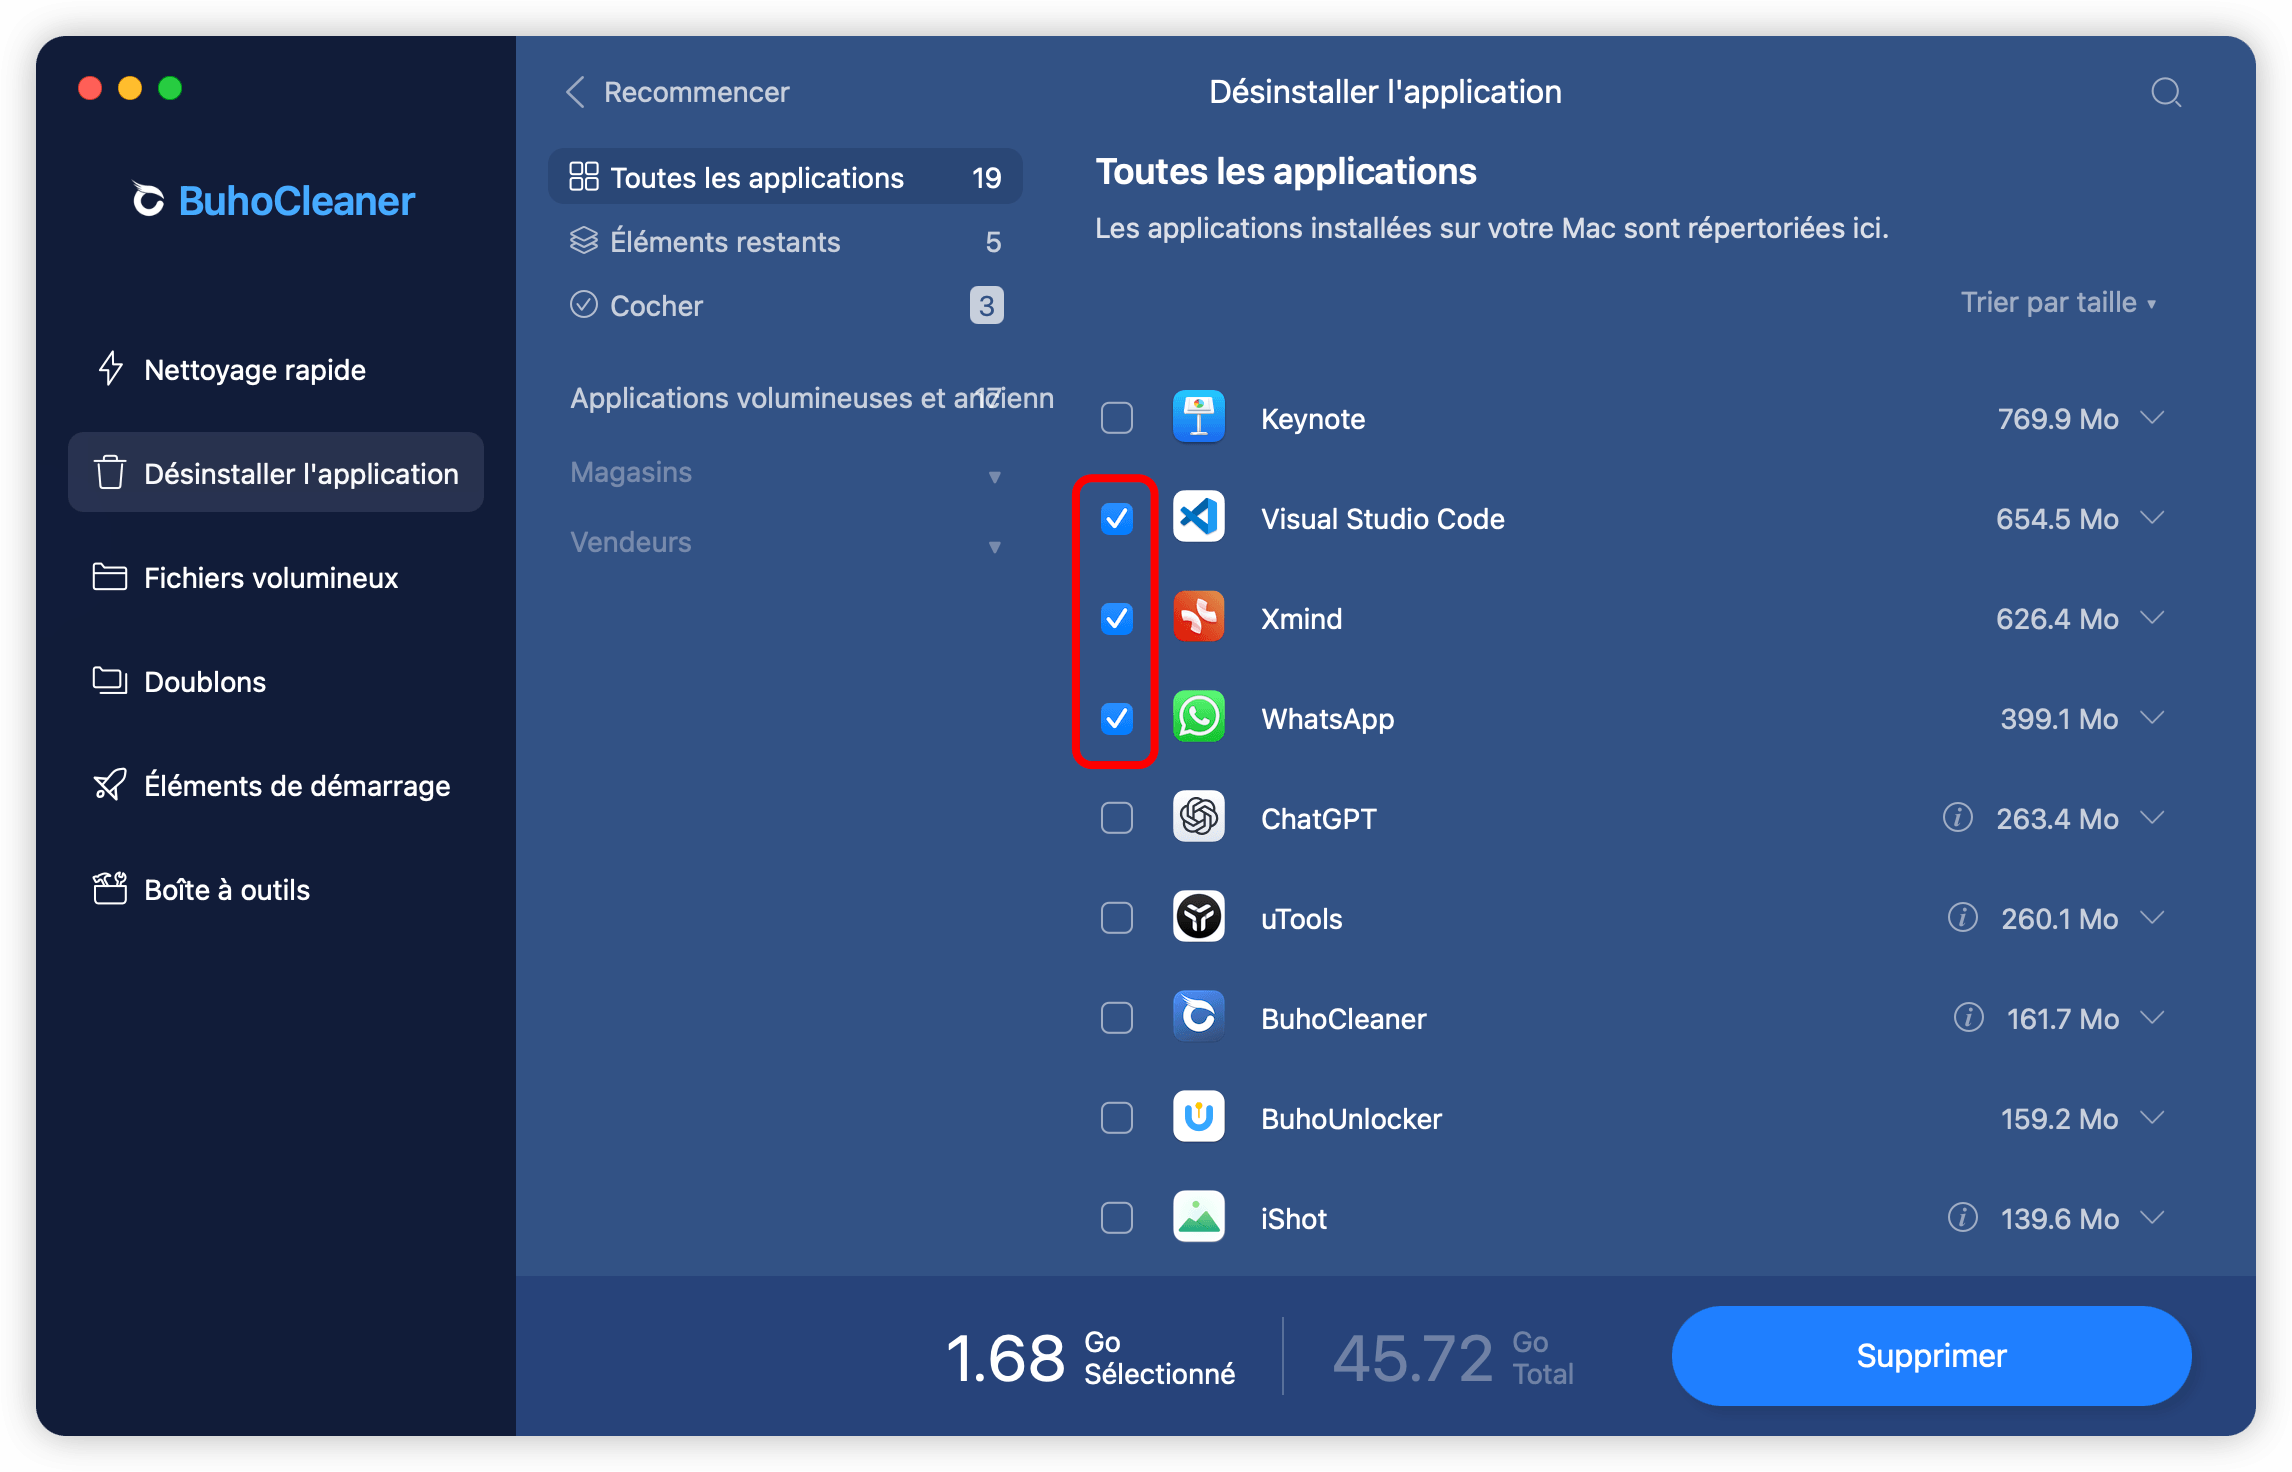The height and width of the screenshot is (1472, 2292).
Task: Show info for iShot
Action: [1962, 1217]
